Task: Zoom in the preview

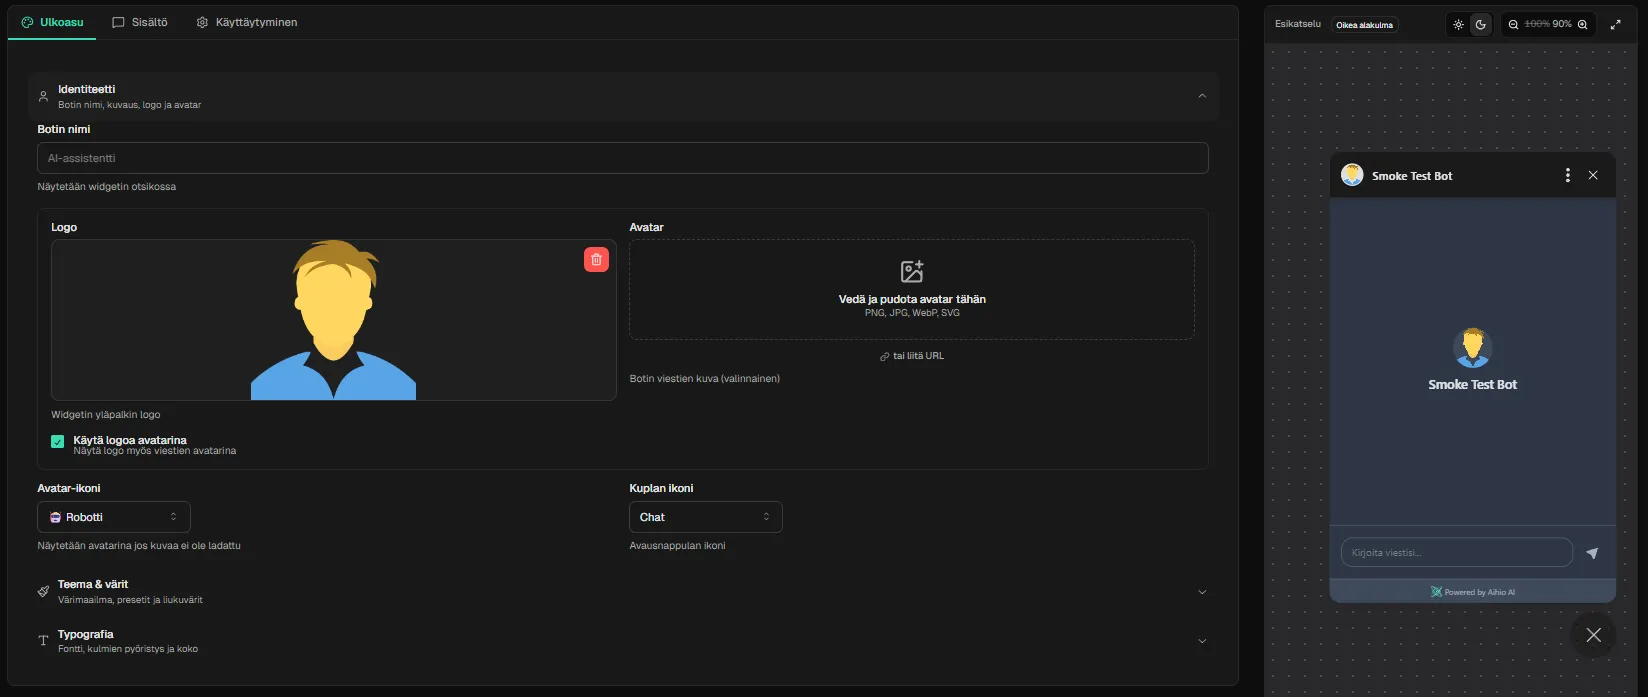Action: [x=1582, y=25]
